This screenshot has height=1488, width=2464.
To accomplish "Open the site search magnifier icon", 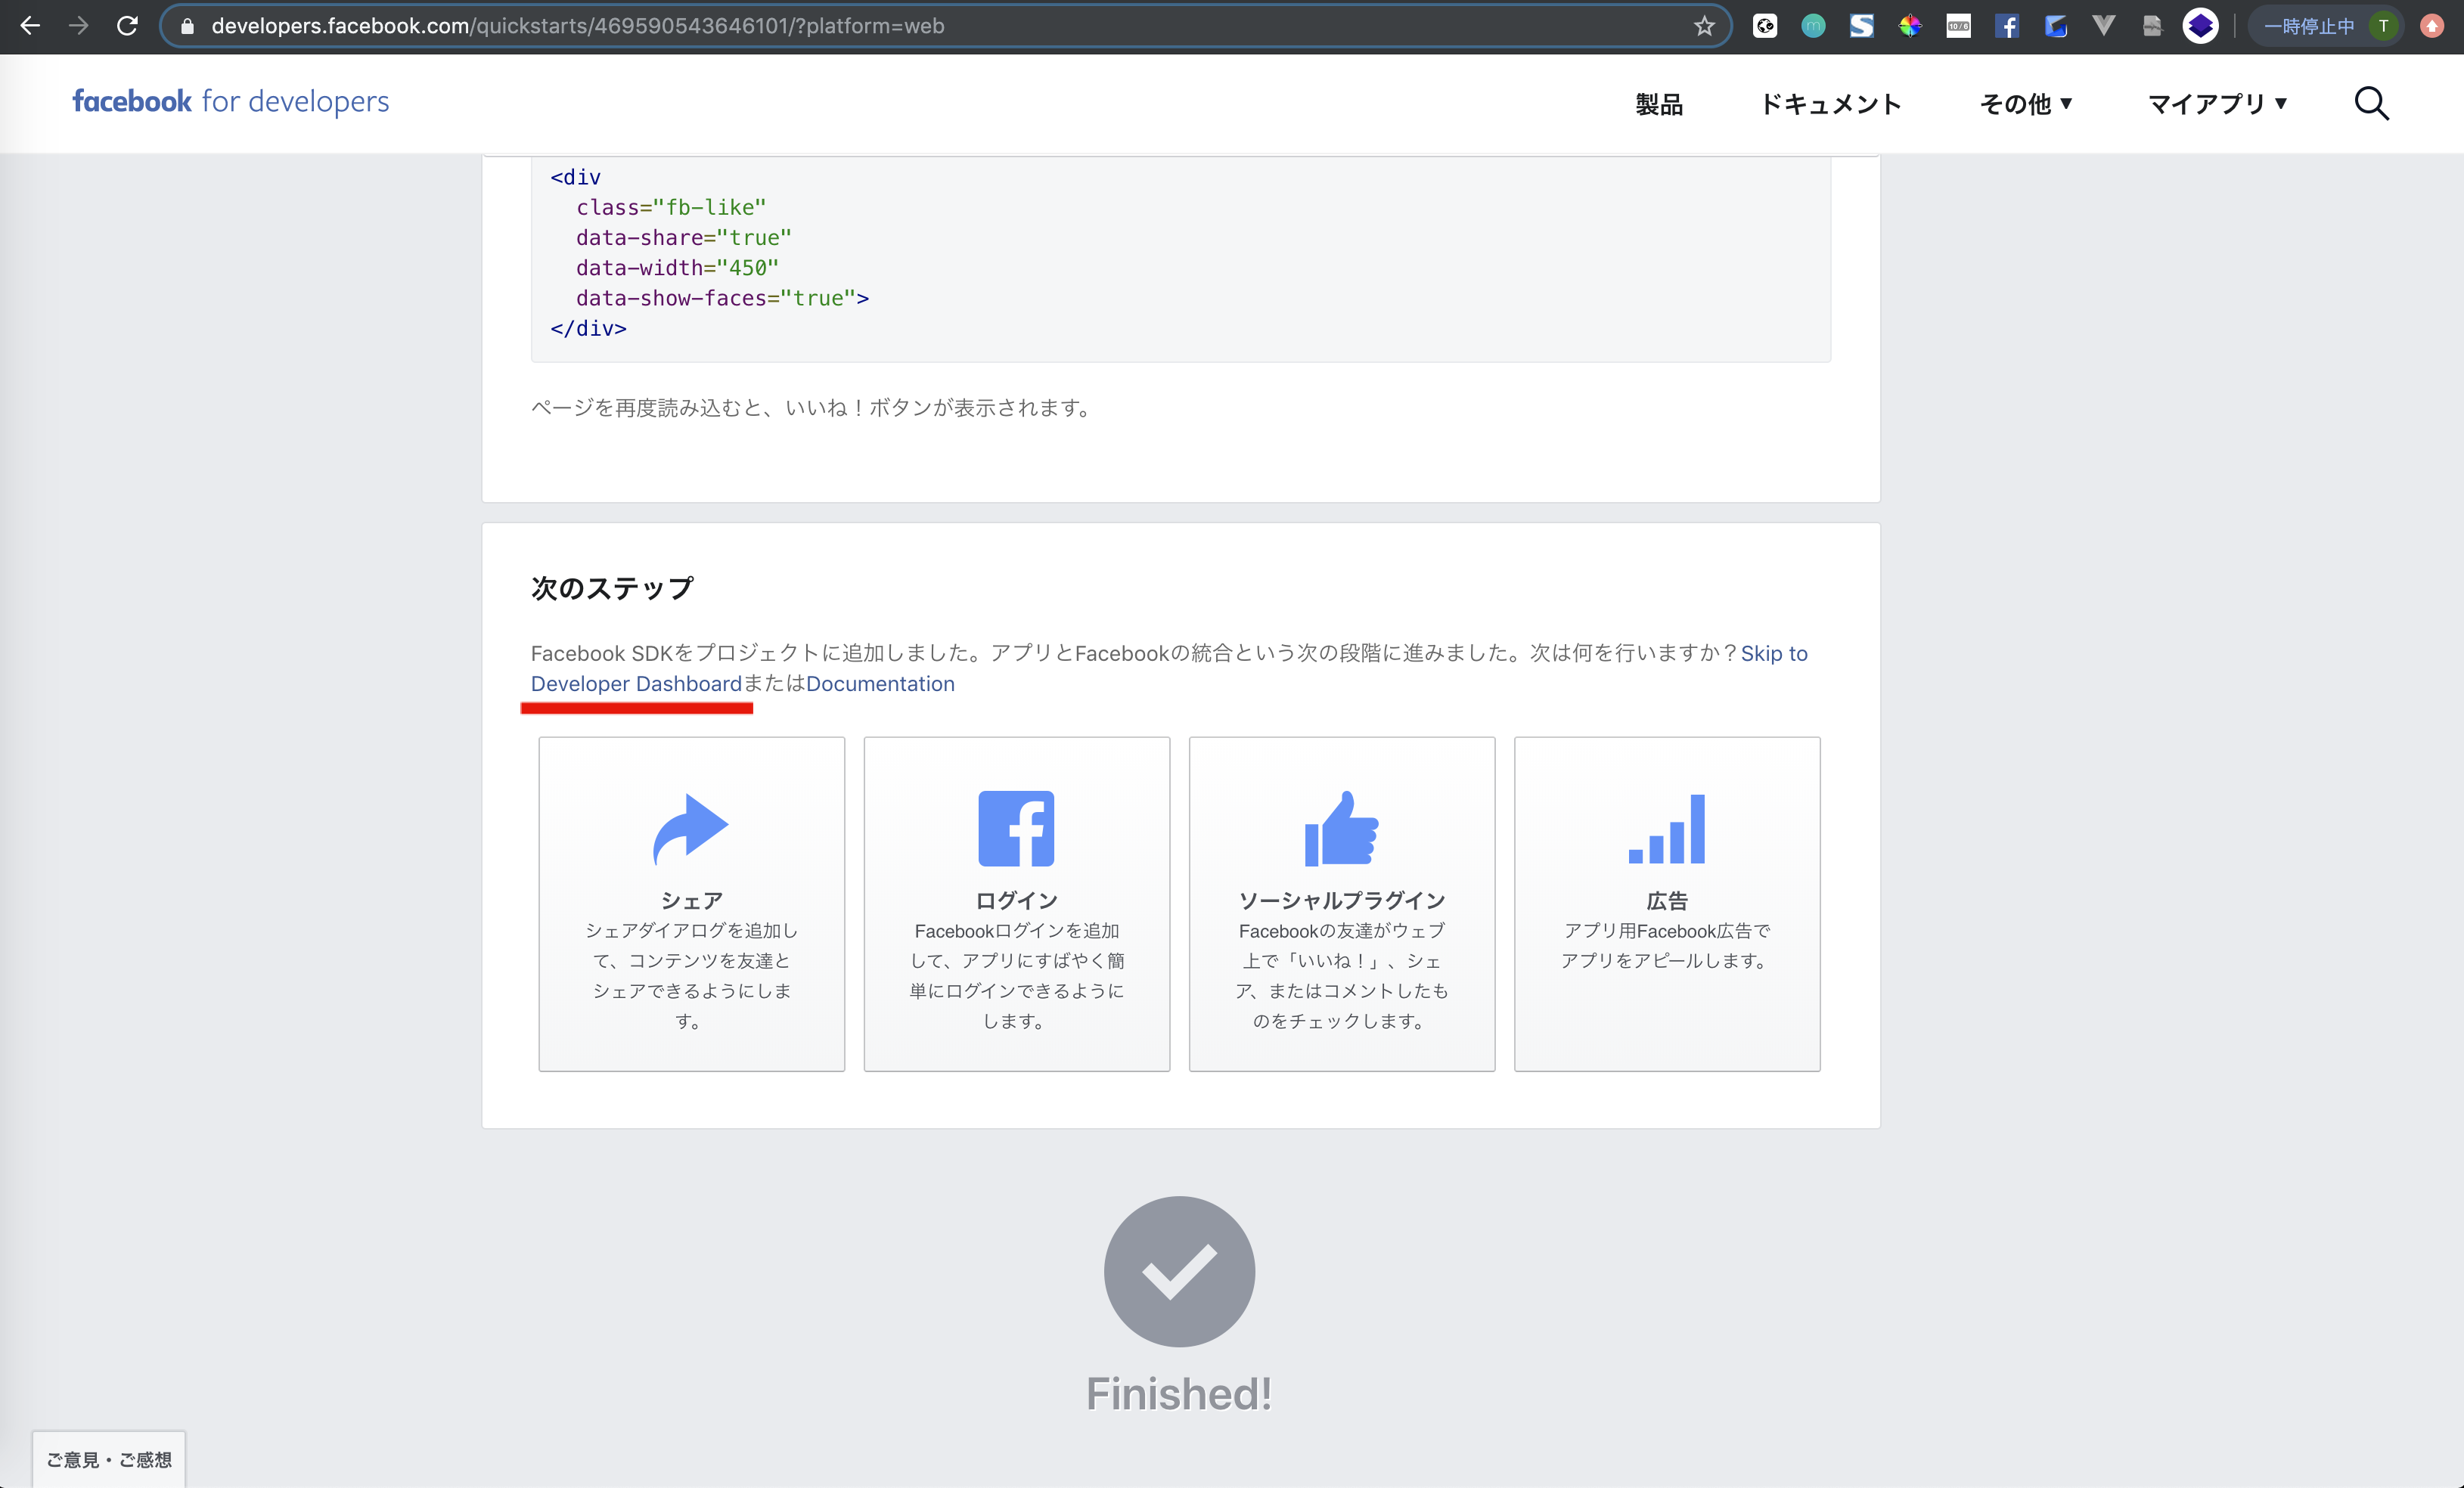I will (x=2371, y=103).
